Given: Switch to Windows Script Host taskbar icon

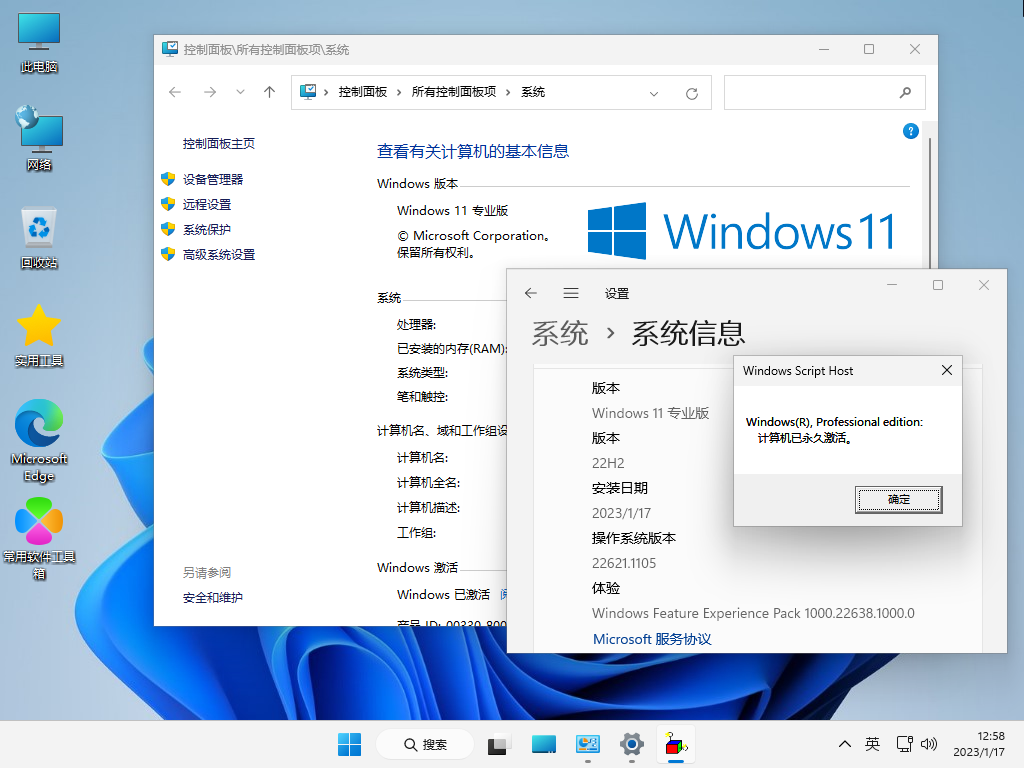Looking at the screenshot, I should click(x=676, y=744).
